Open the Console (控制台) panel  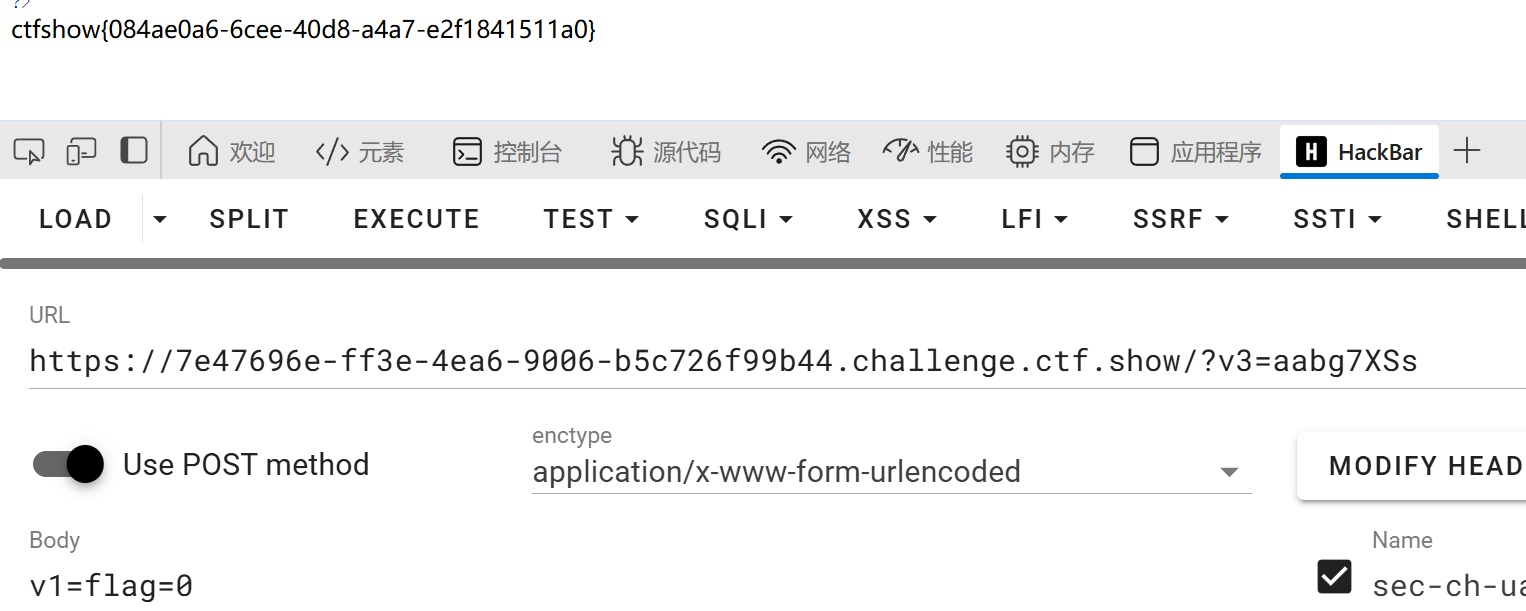tap(507, 152)
